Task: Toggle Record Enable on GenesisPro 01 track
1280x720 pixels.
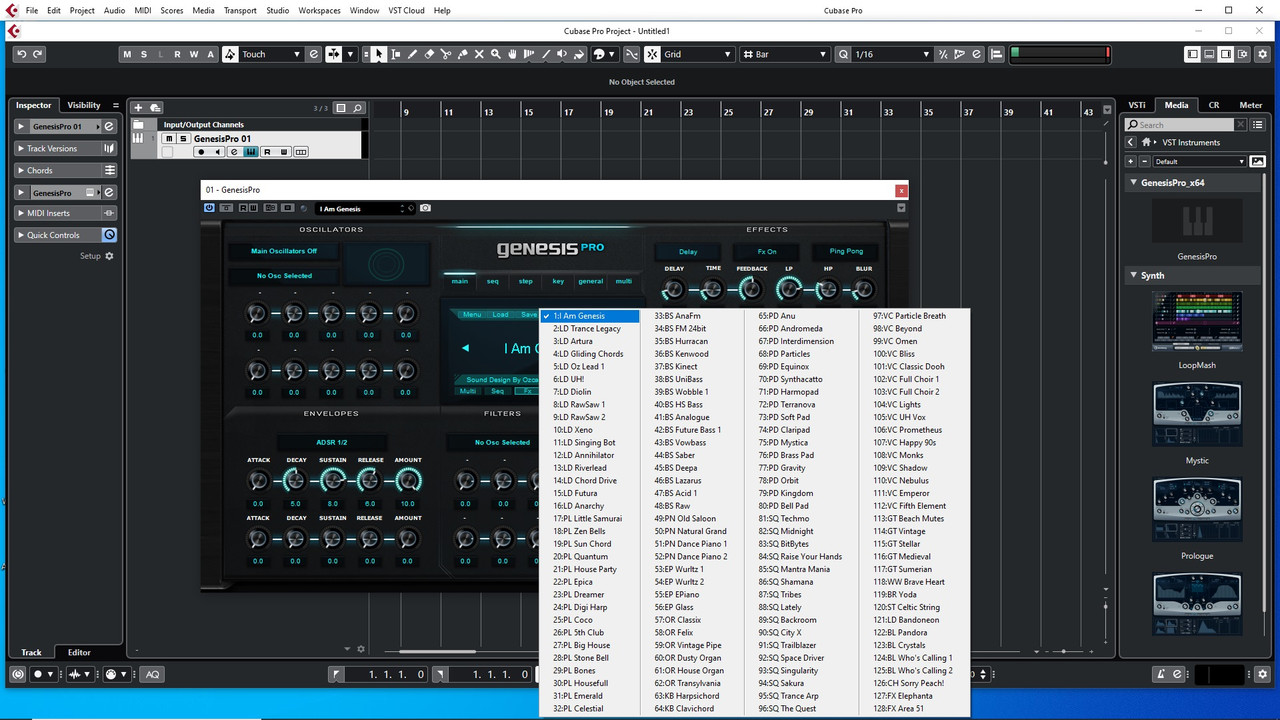Action: [201, 152]
